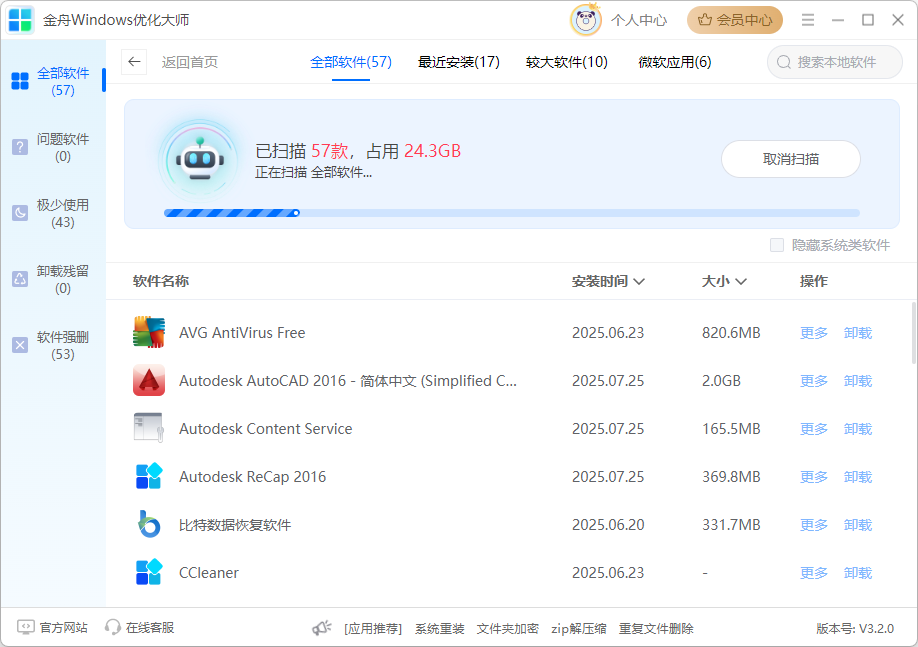Click the 官方网站 text link
Viewport: 918px width, 647px height.
tap(64, 628)
